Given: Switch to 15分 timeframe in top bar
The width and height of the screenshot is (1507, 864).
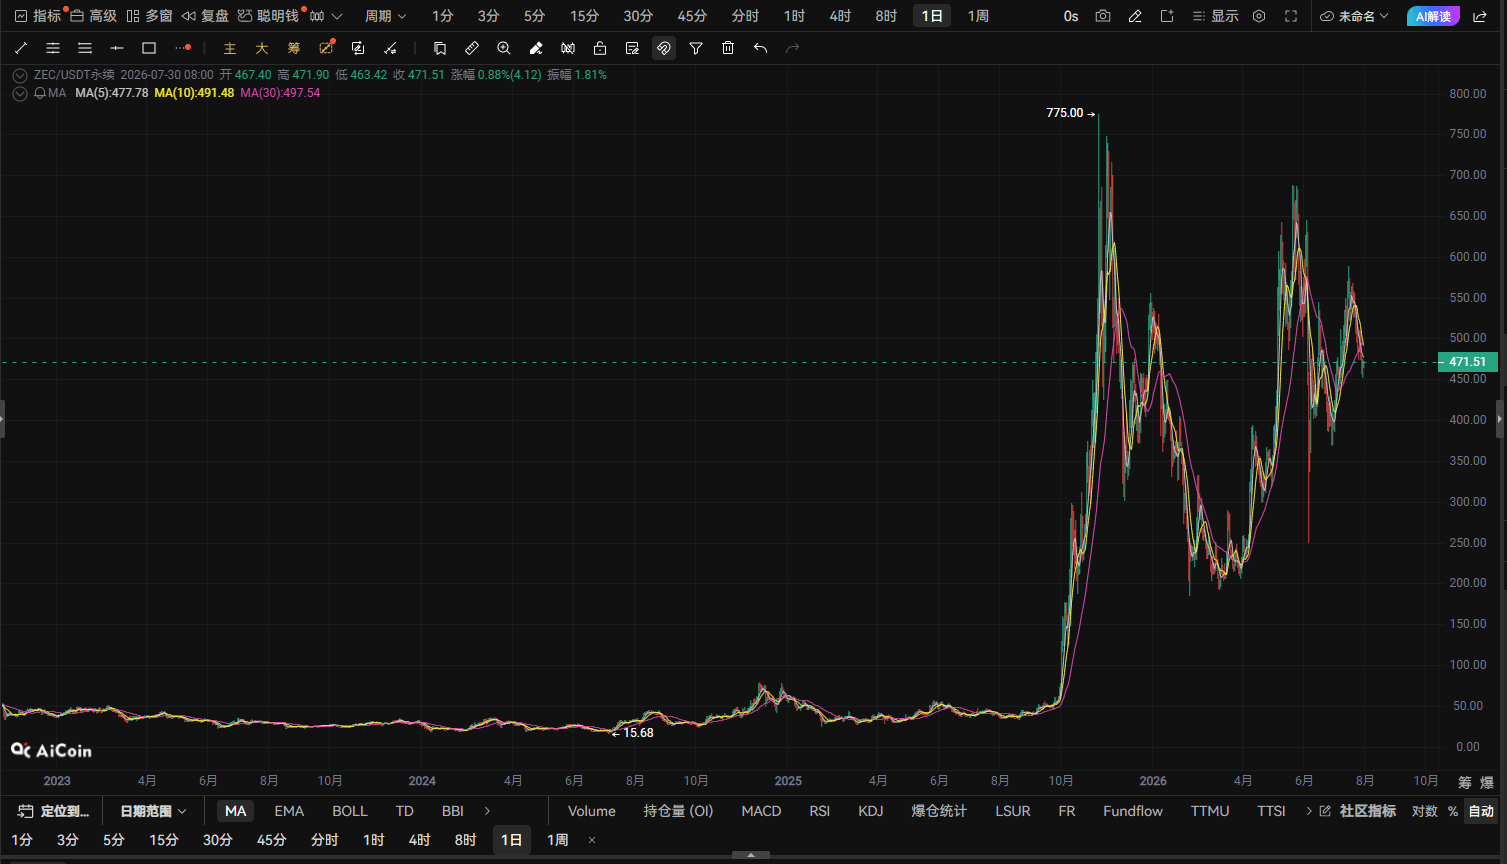Looking at the screenshot, I should click(x=585, y=16).
